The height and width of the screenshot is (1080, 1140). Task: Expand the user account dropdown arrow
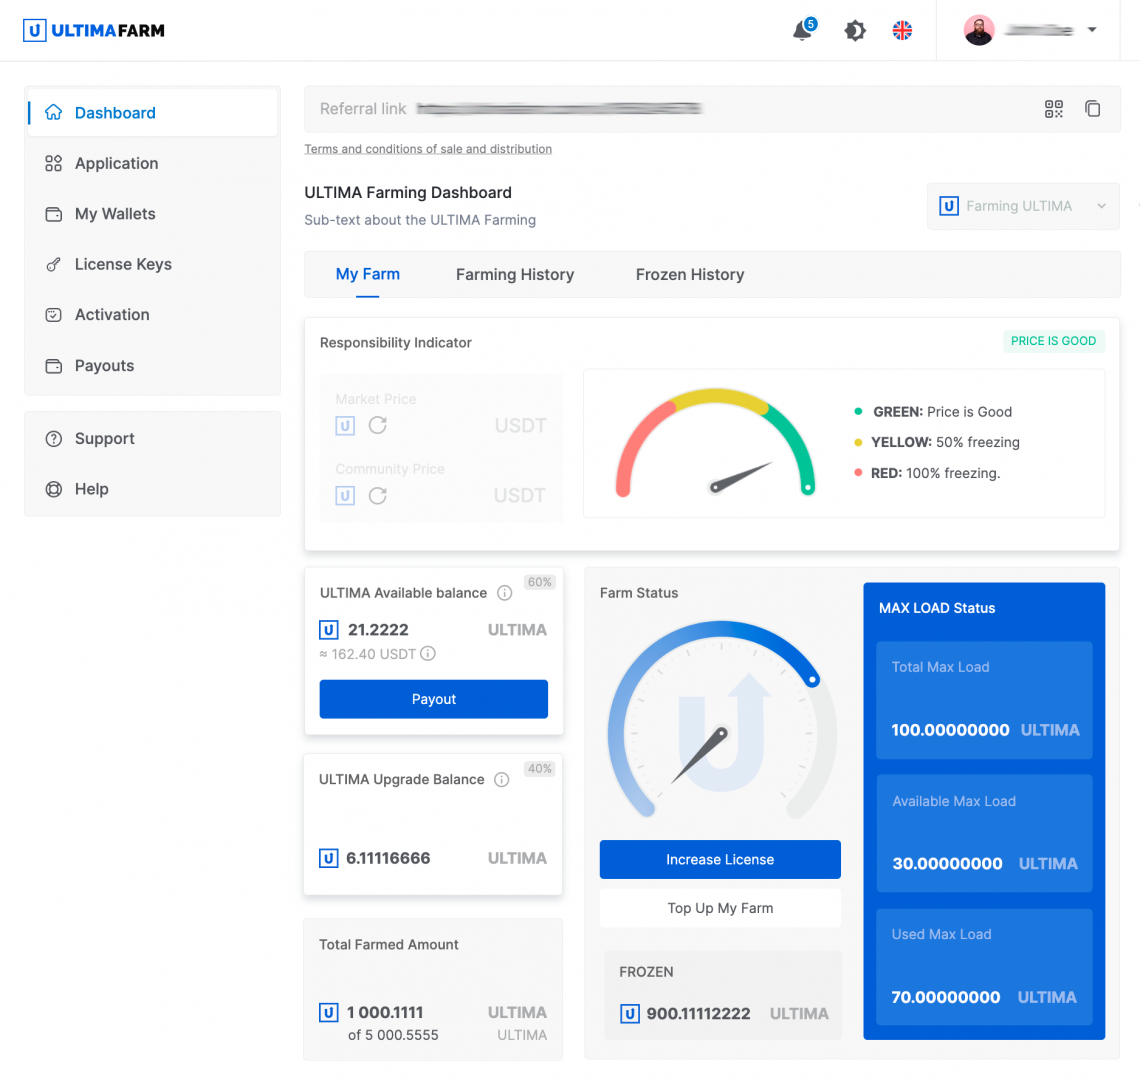coord(1091,30)
